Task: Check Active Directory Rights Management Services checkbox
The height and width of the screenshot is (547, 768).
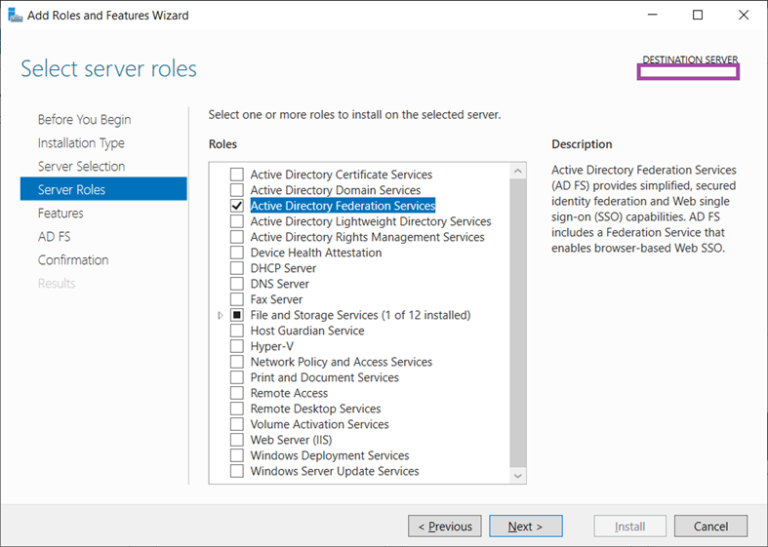Action: pos(237,237)
